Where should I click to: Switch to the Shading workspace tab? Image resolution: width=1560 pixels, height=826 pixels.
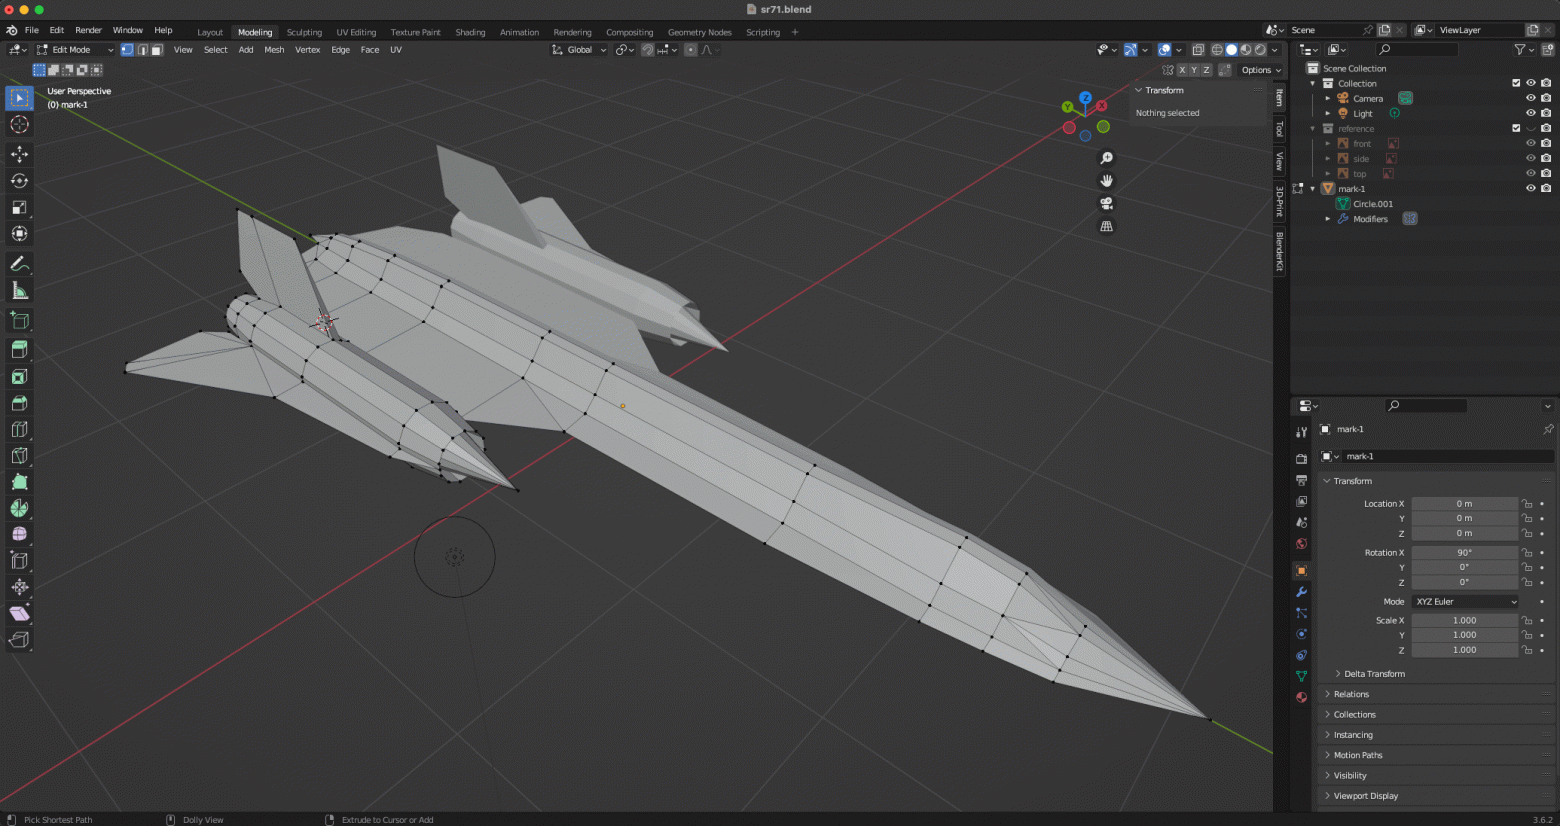coord(470,31)
